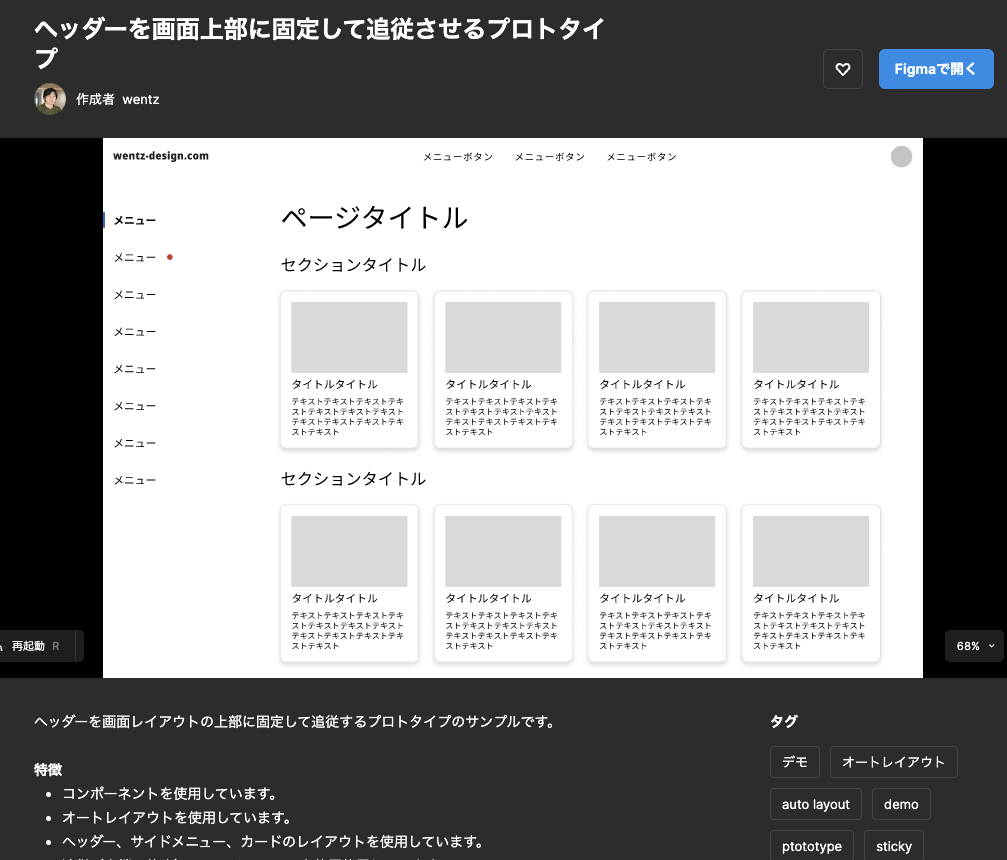This screenshot has width=1007, height=860.
Task: Click the rightmost メニューボタン in the header
Action: (x=641, y=156)
